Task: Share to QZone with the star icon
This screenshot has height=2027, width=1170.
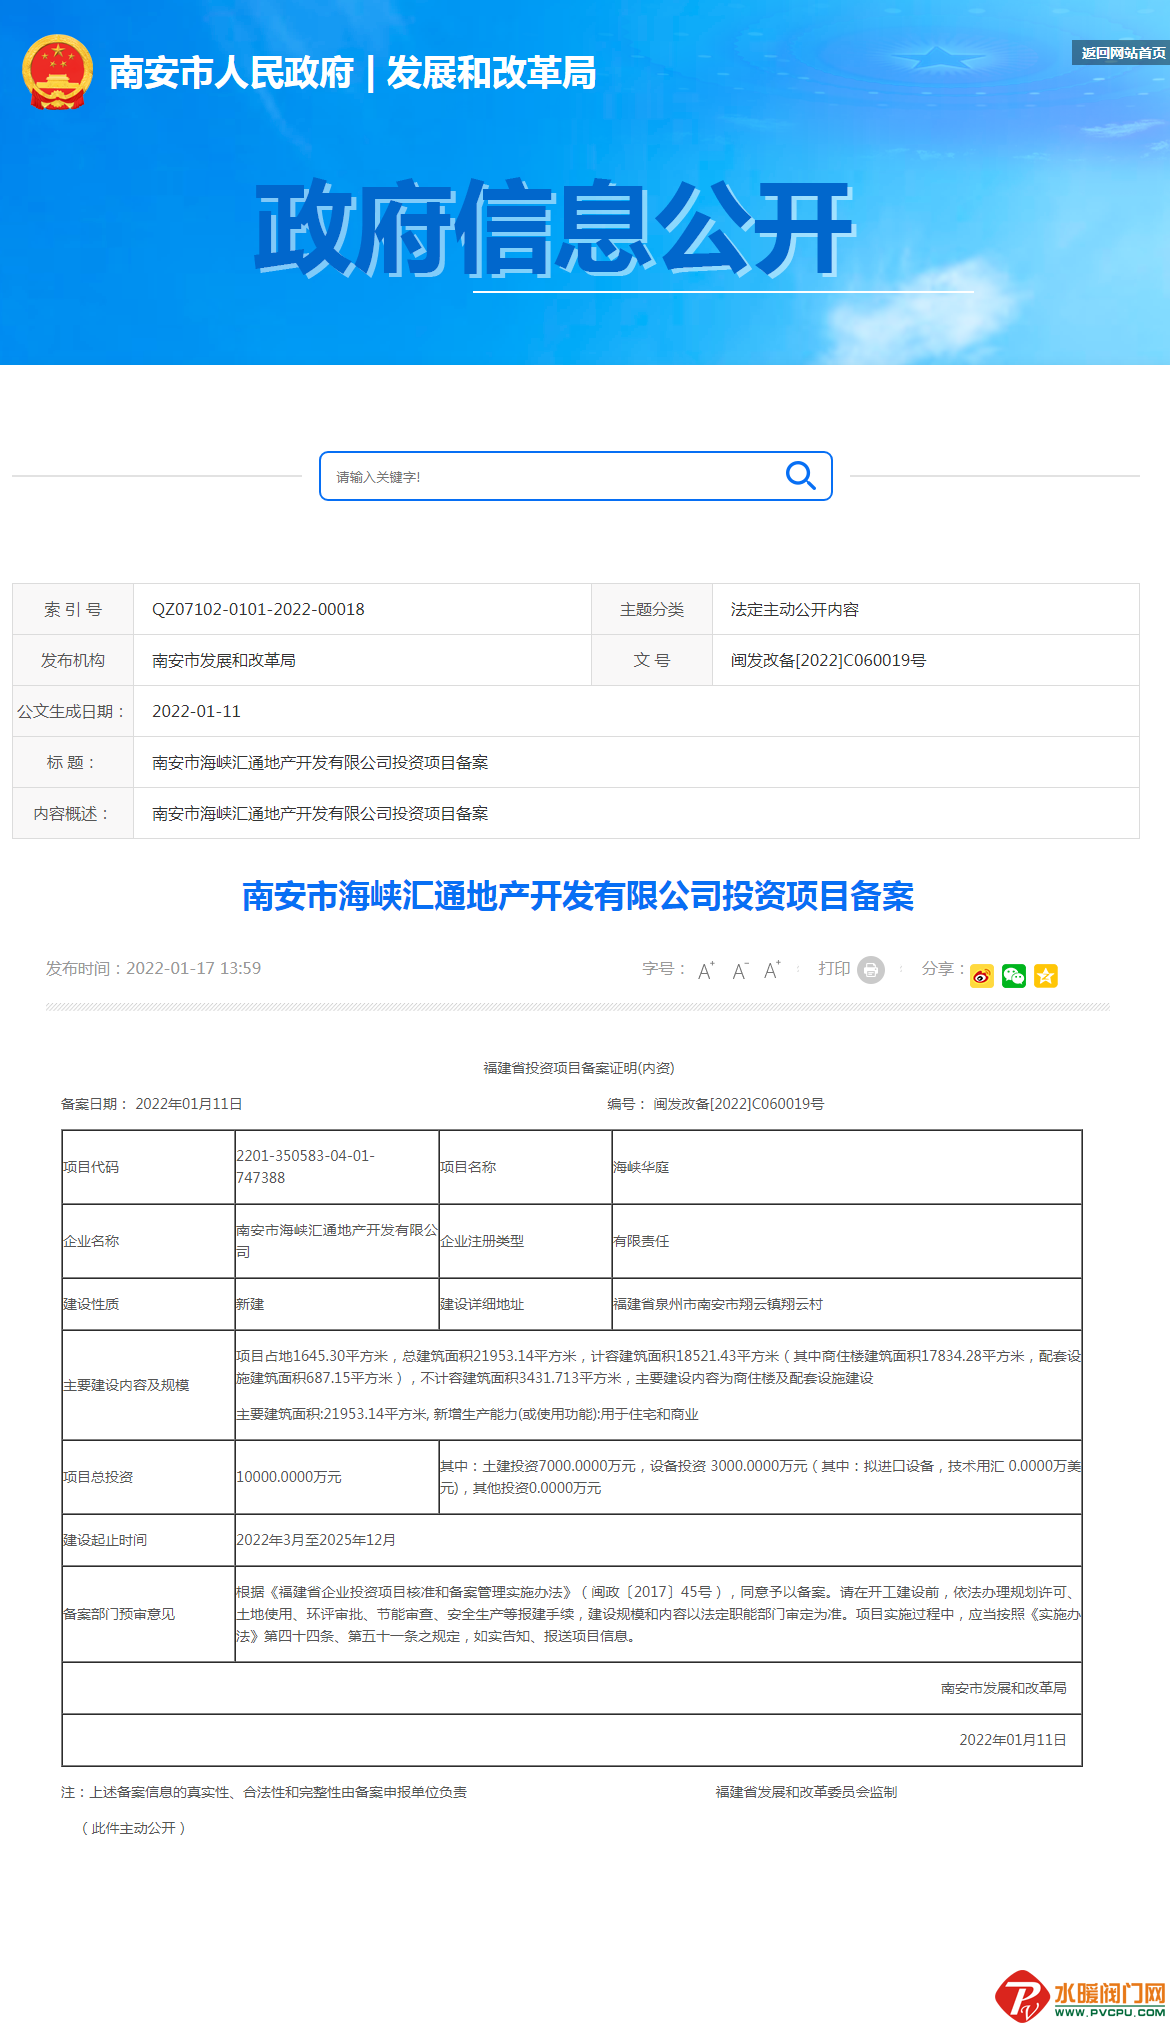Action: pos(1046,976)
